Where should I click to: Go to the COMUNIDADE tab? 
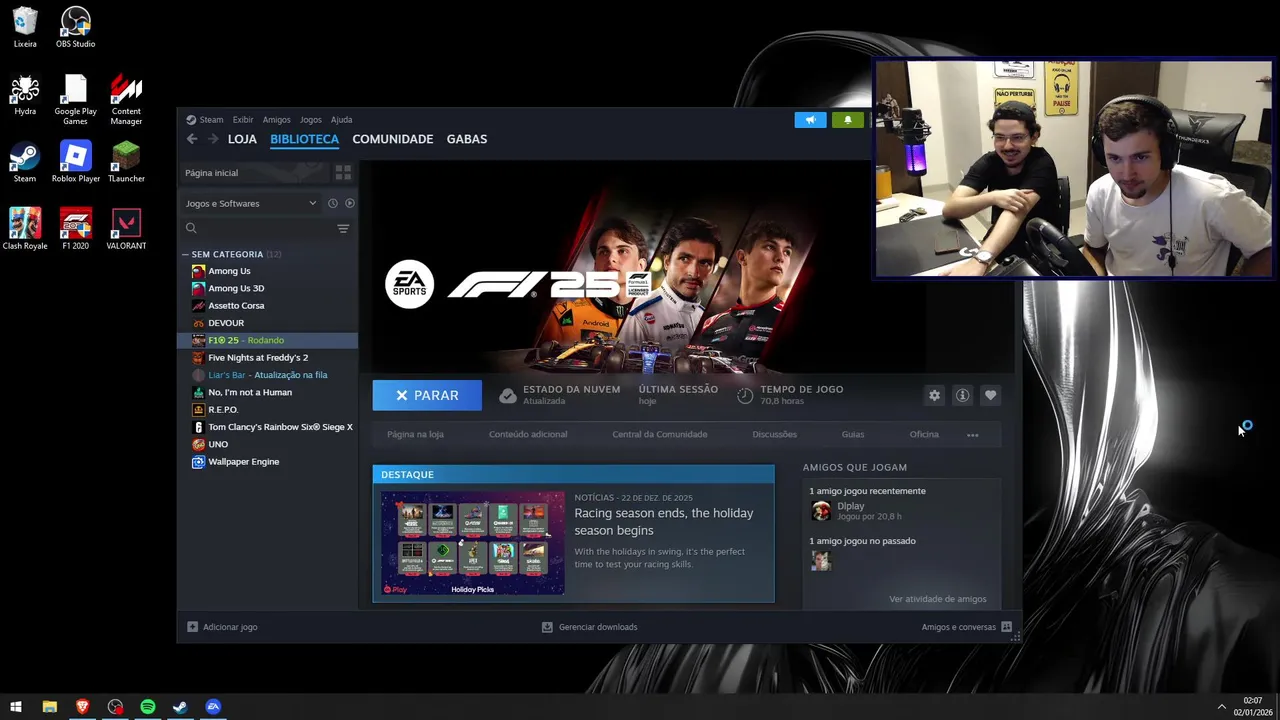click(x=393, y=139)
